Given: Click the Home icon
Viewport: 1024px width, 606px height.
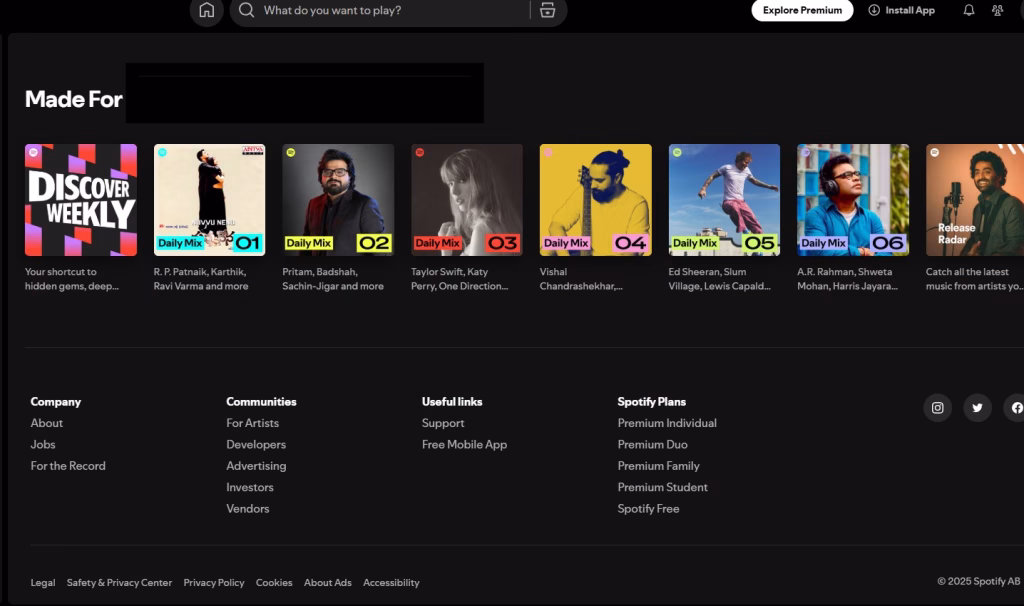Looking at the screenshot, I should pyautogui.click(x=207, y=12).
